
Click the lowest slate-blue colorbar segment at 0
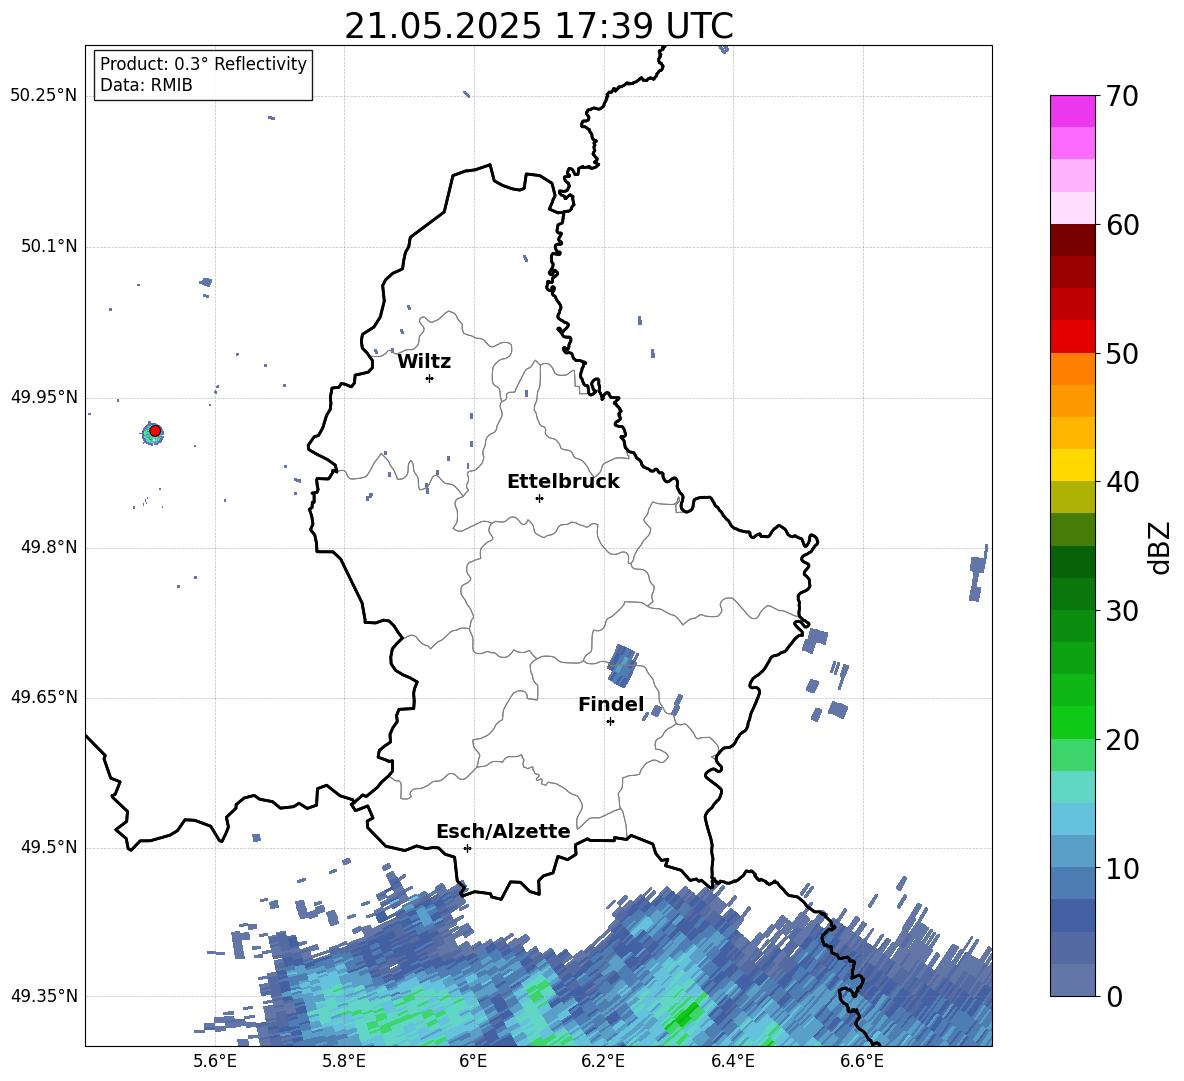(x=1072, y=980)
